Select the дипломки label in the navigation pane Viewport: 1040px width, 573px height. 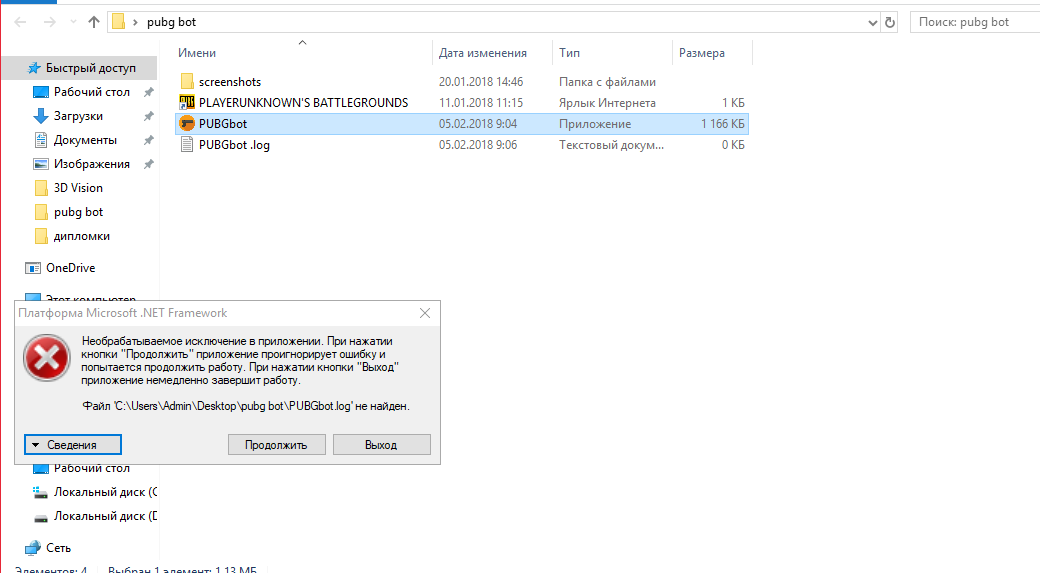[82, 236]
